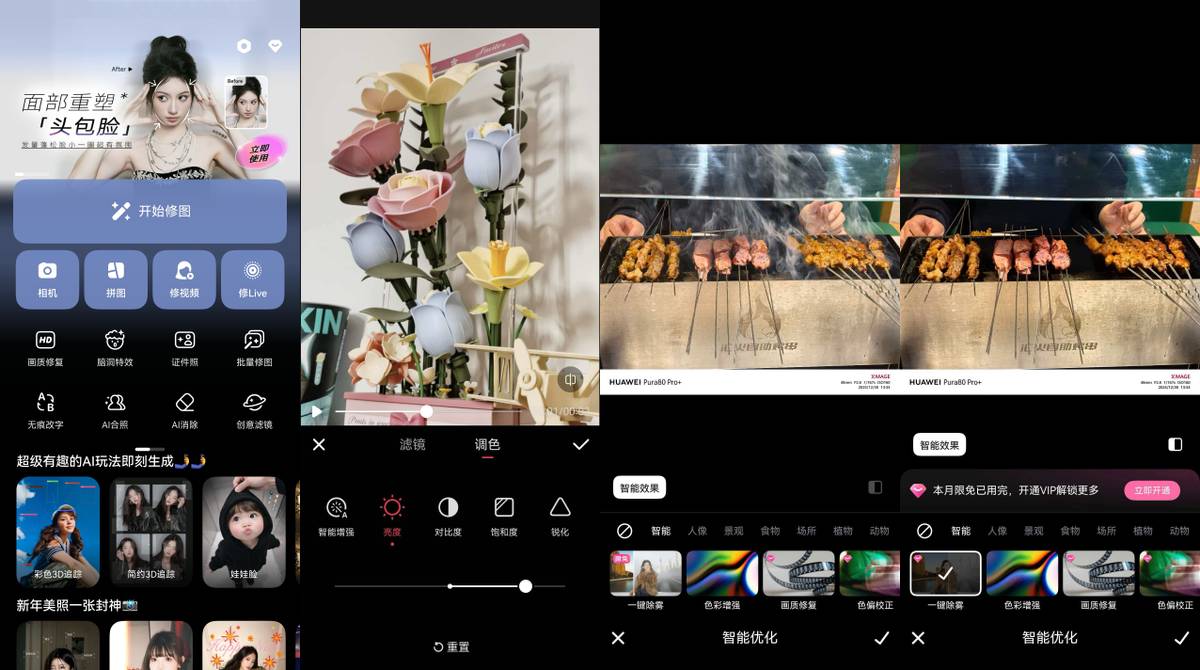Close the flower editor with the X
This screenshot has width=1200, height=670.
(x=319, y=444)
